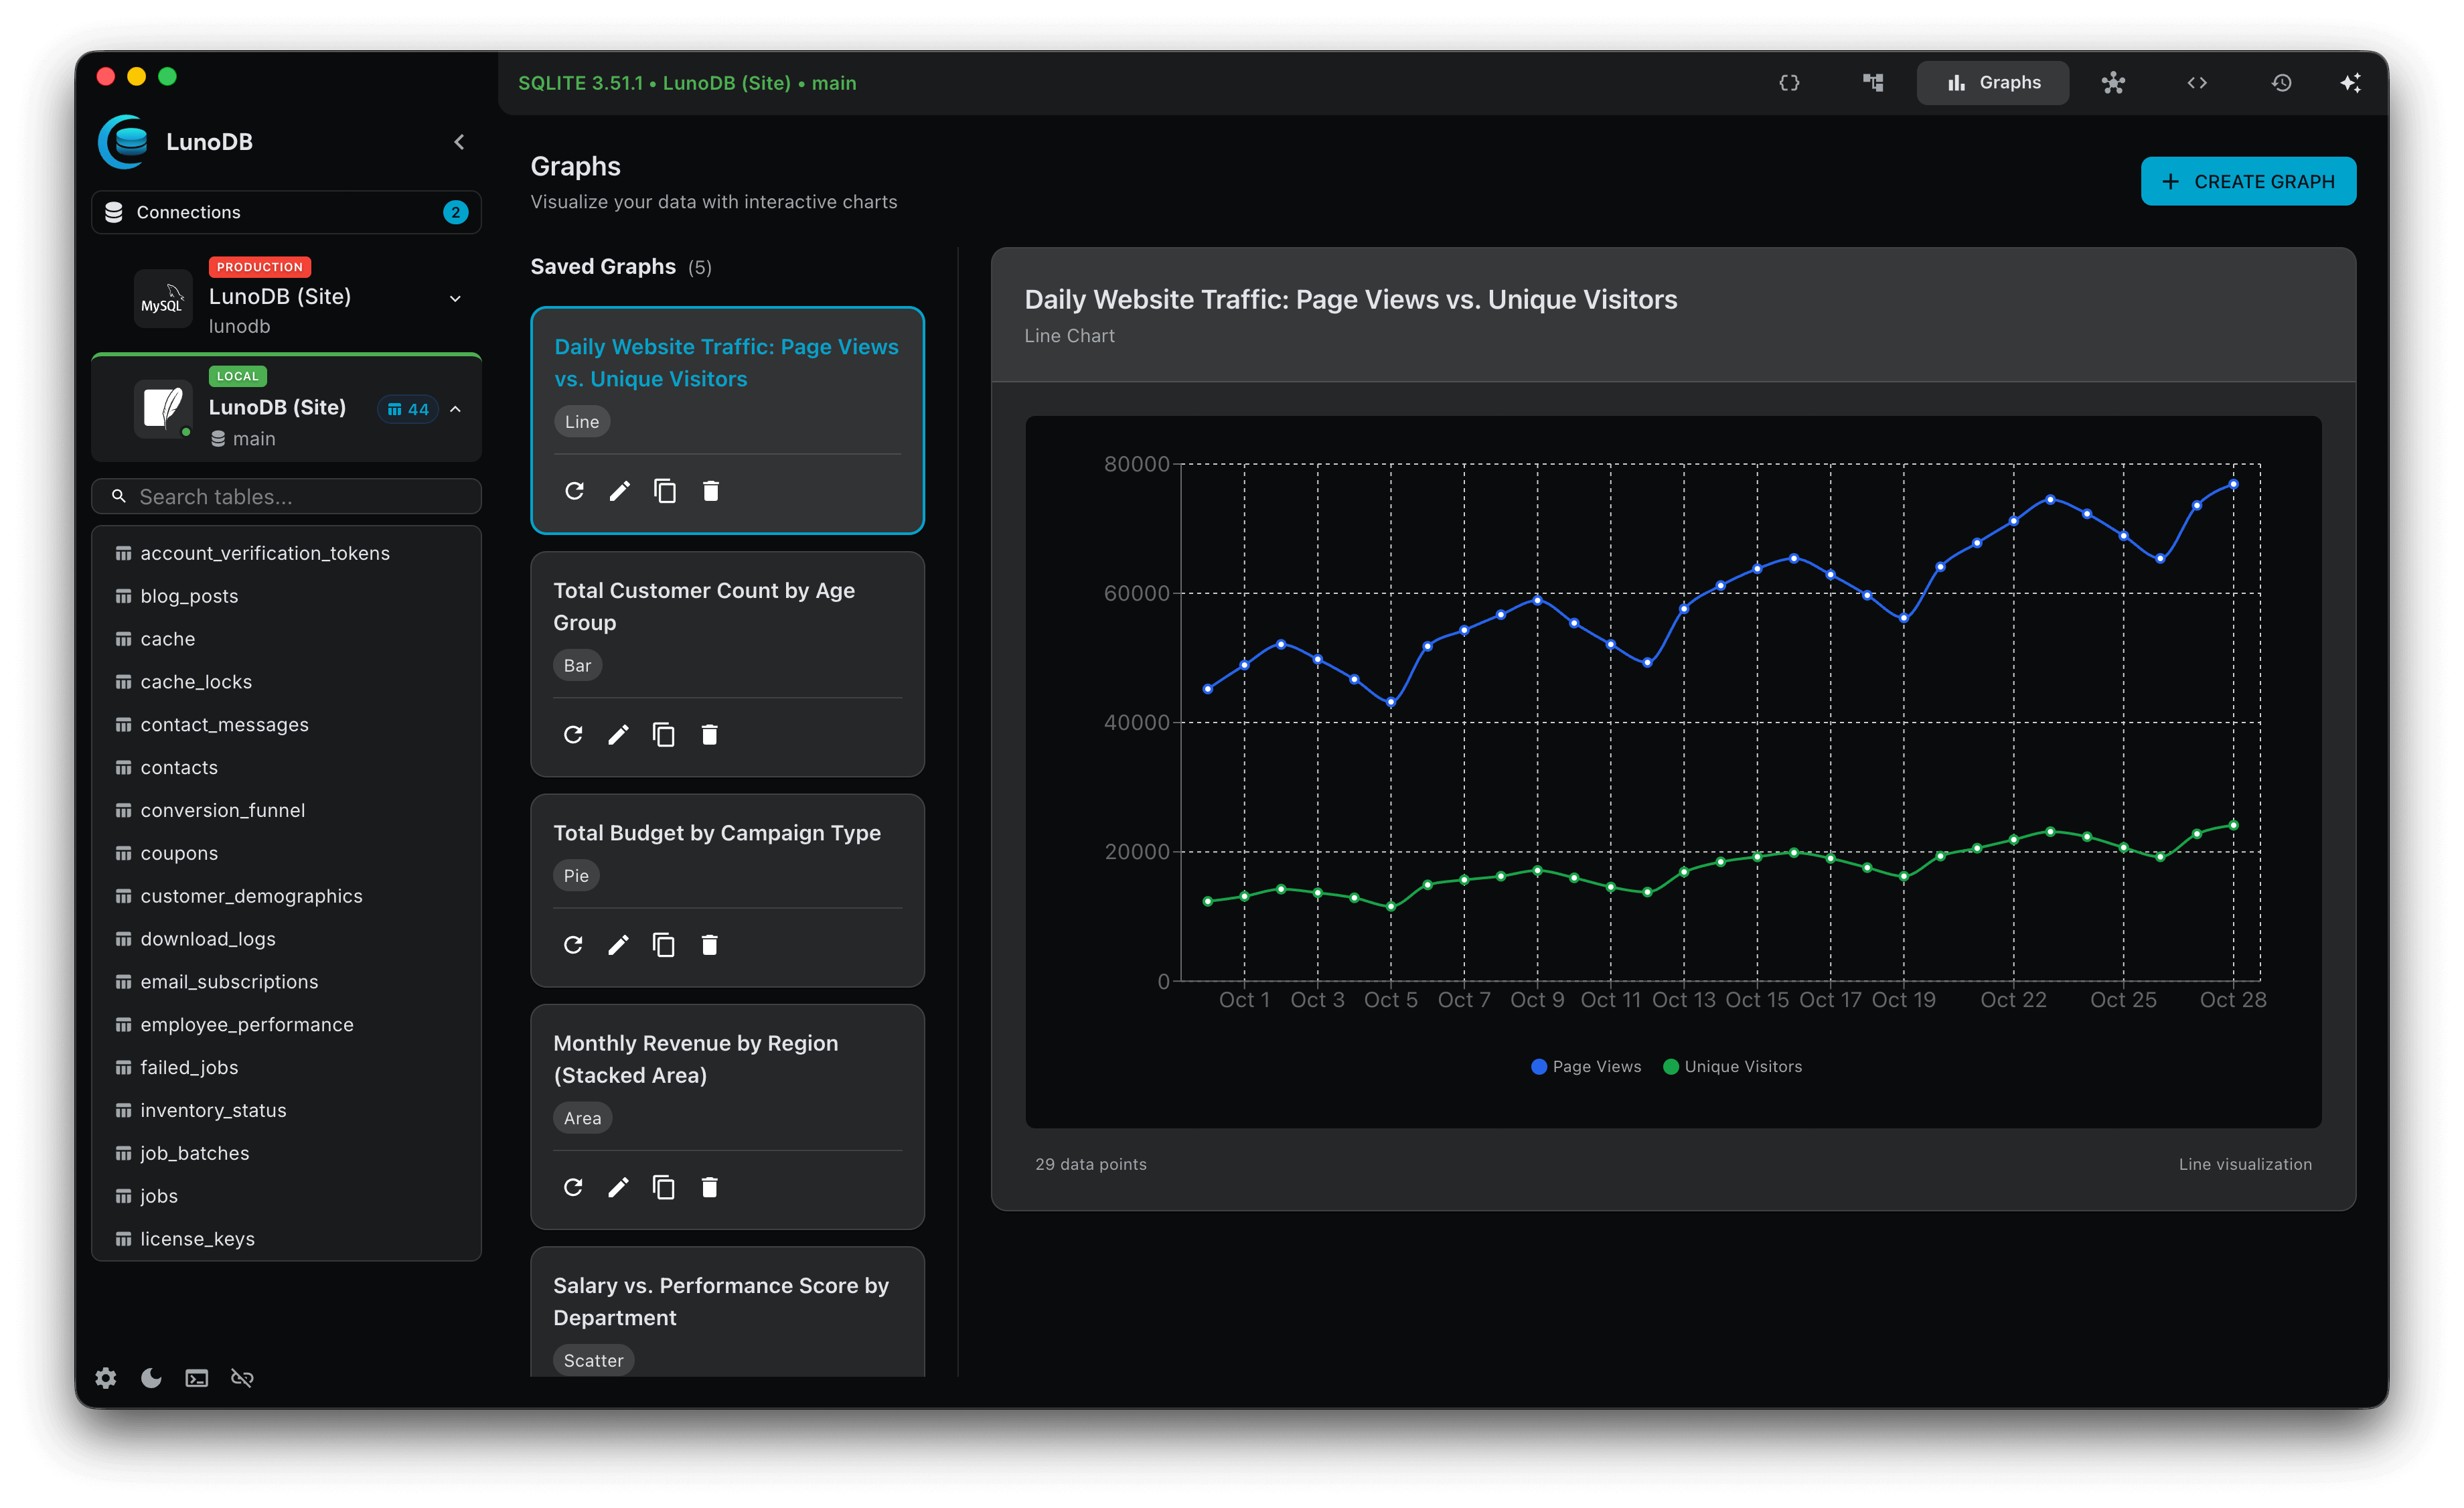Screen dimensions: 2464x1508
Task: Edit the Monthly Revenue by Region graph
Action: 618,1187
